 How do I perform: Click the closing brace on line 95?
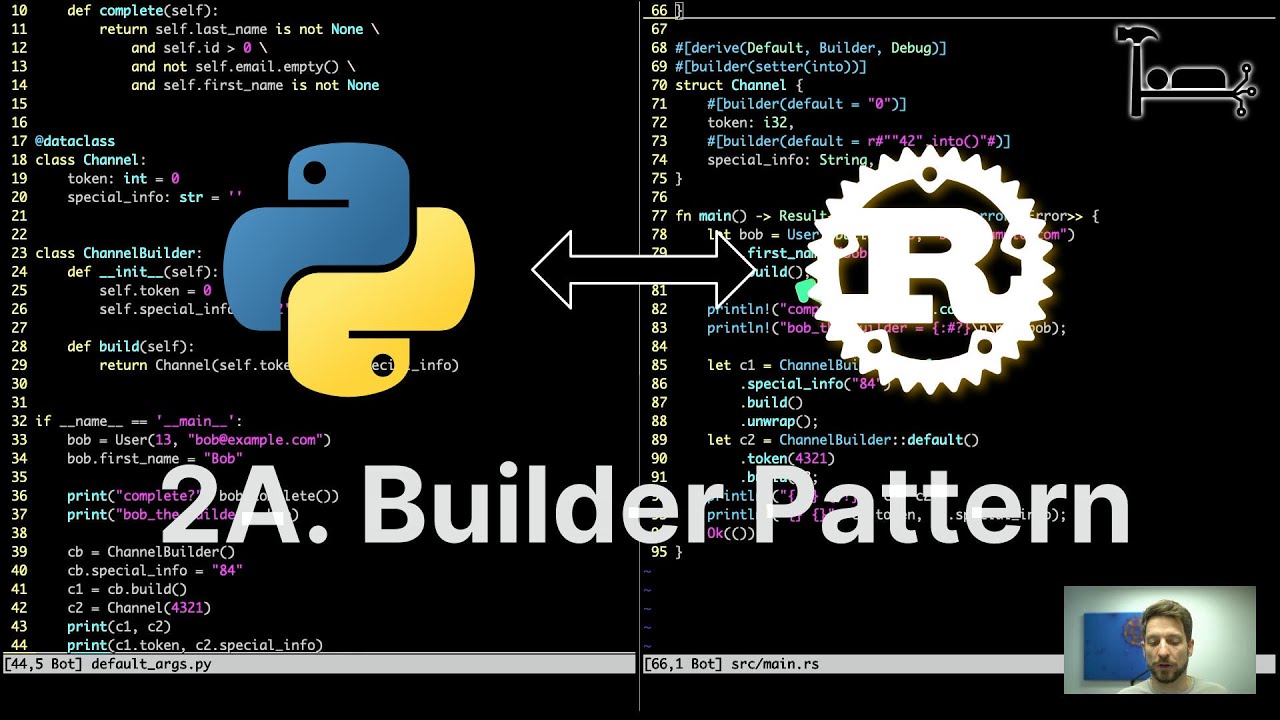(679, 552)
